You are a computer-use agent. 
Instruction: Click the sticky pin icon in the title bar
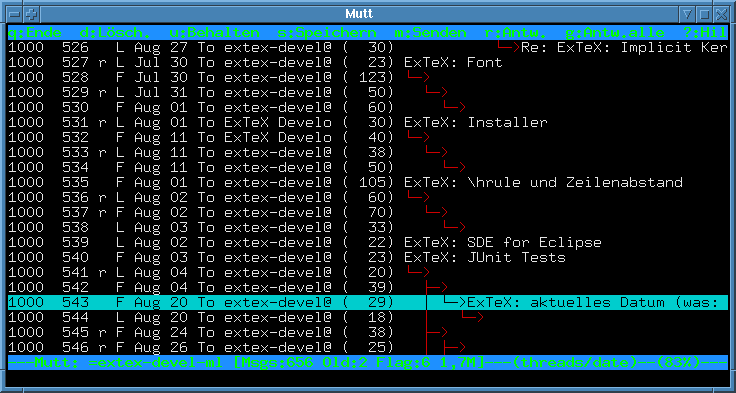(x=31, y=14)
